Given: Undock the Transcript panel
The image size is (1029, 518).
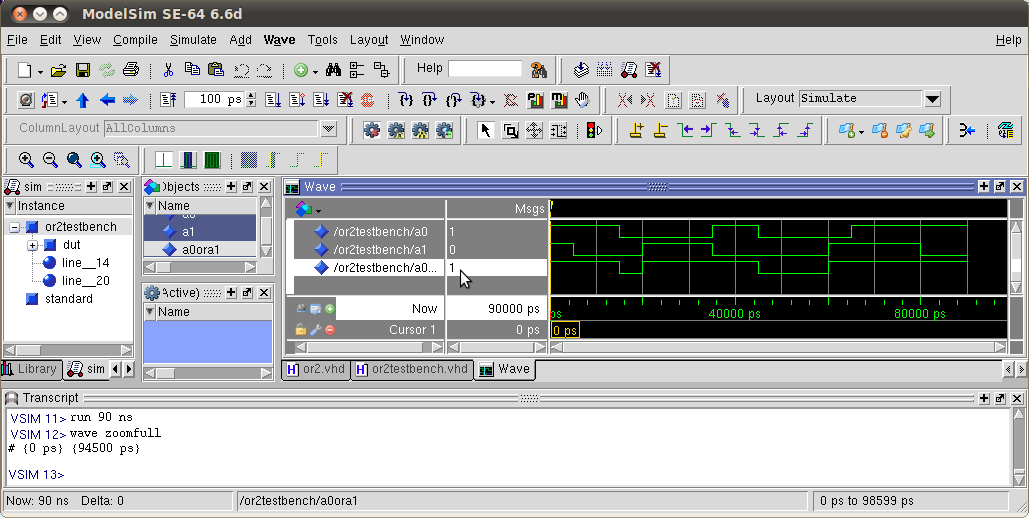Looking at the screenshot, I should point(1000,399).
